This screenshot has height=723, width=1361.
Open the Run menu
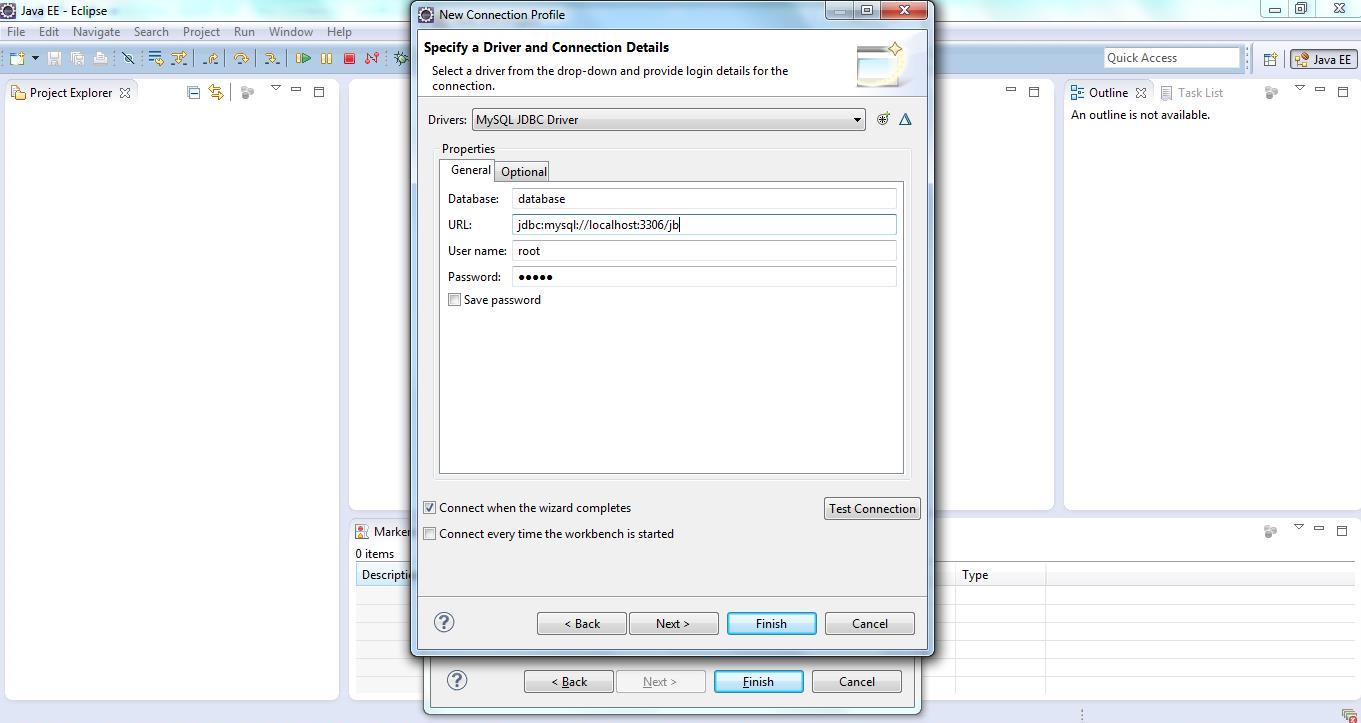pyautogui.click(x=244, y=31)
